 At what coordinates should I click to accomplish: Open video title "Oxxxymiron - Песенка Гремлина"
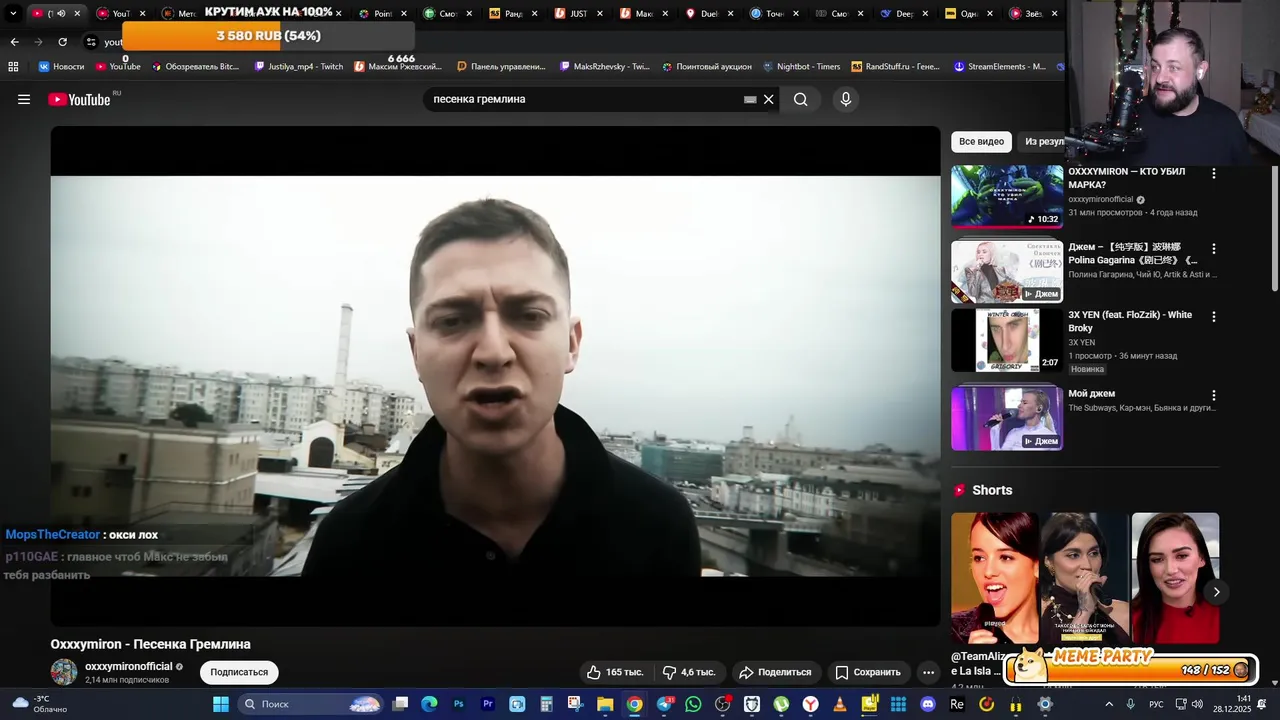[151, 644]
